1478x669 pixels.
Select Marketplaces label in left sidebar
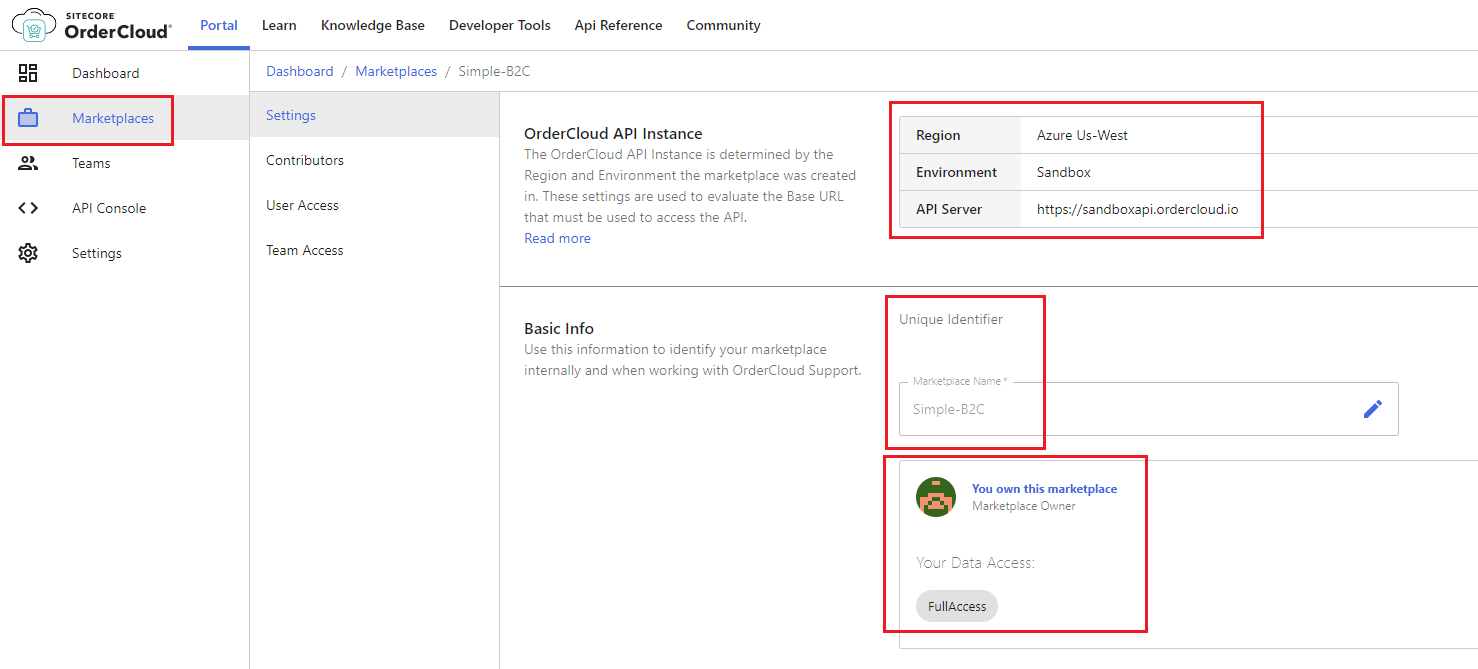pos(113,118)
